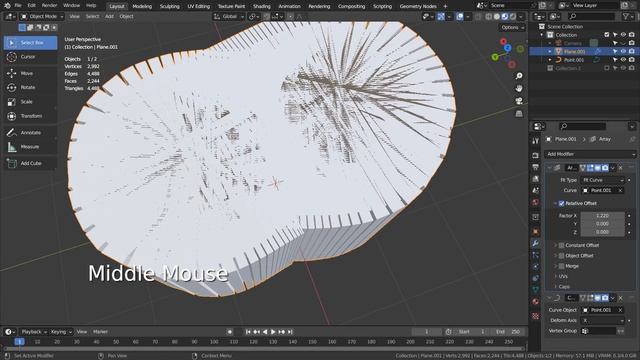Click the pan view hand icon
Screen dimensions: 640x360
[519, 89]
